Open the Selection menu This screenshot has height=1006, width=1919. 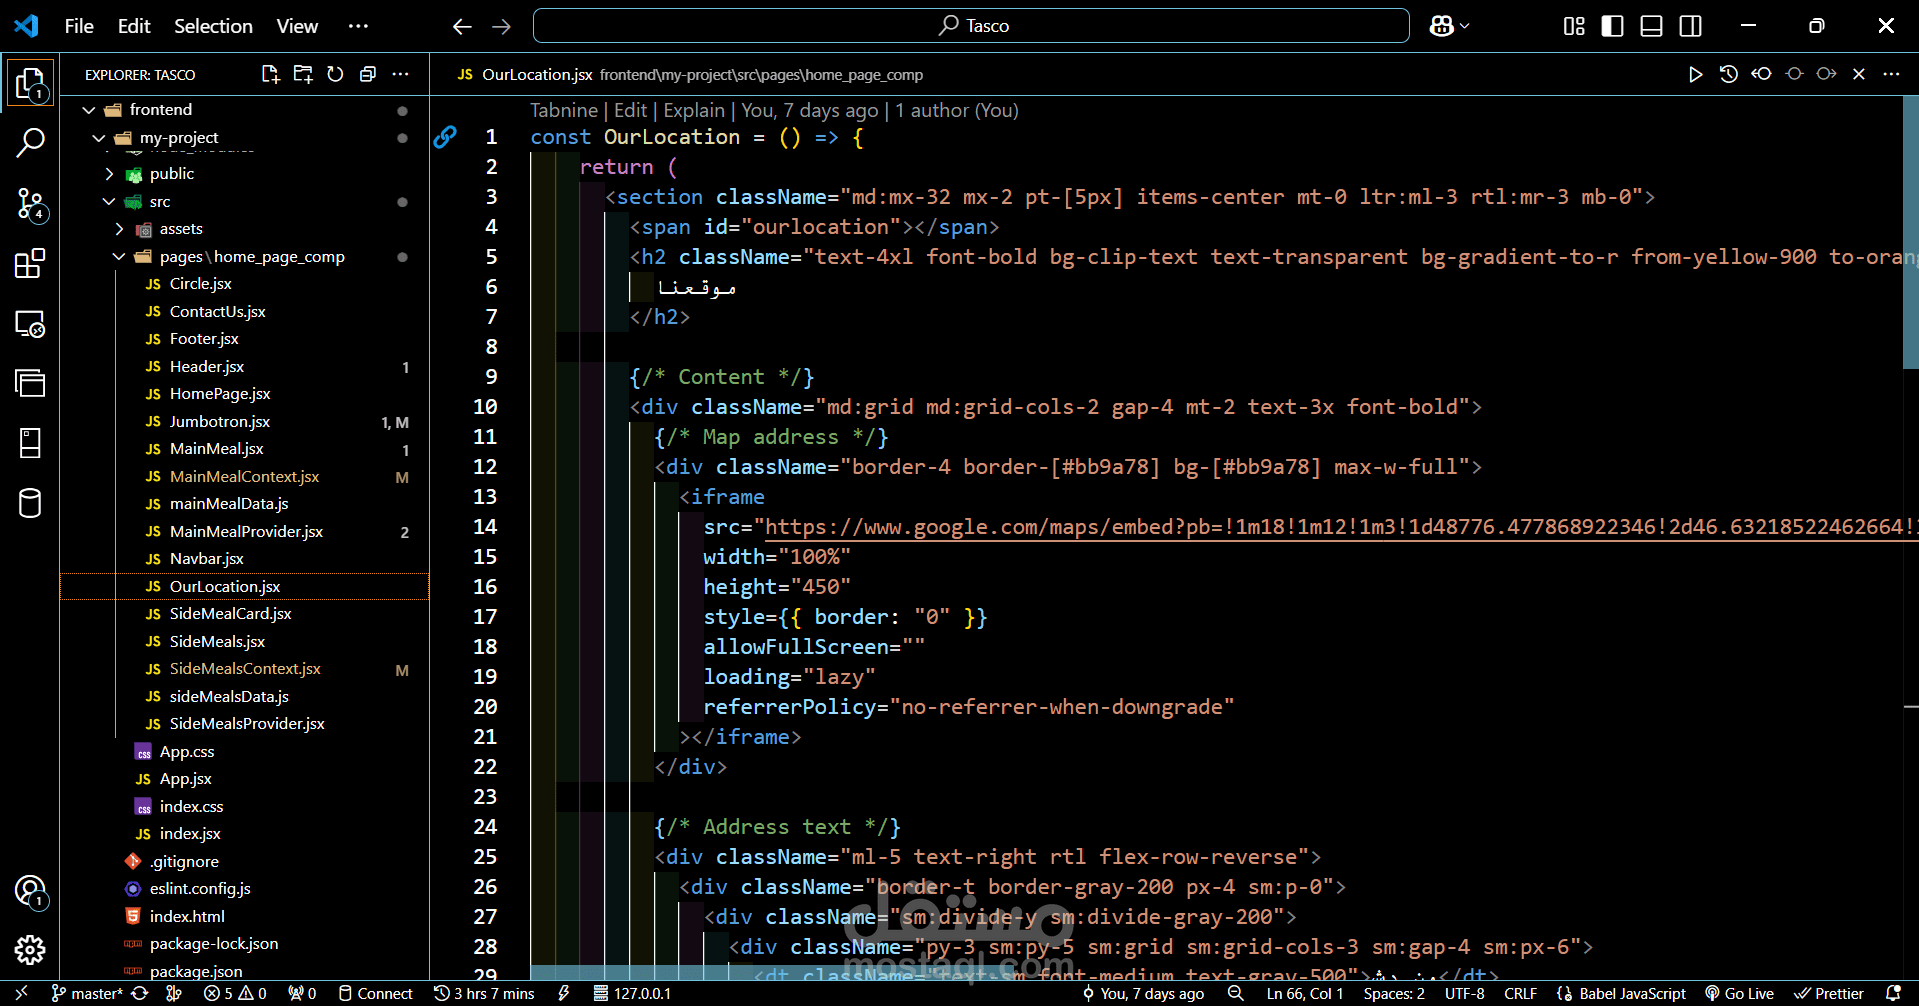pos(213,26)
